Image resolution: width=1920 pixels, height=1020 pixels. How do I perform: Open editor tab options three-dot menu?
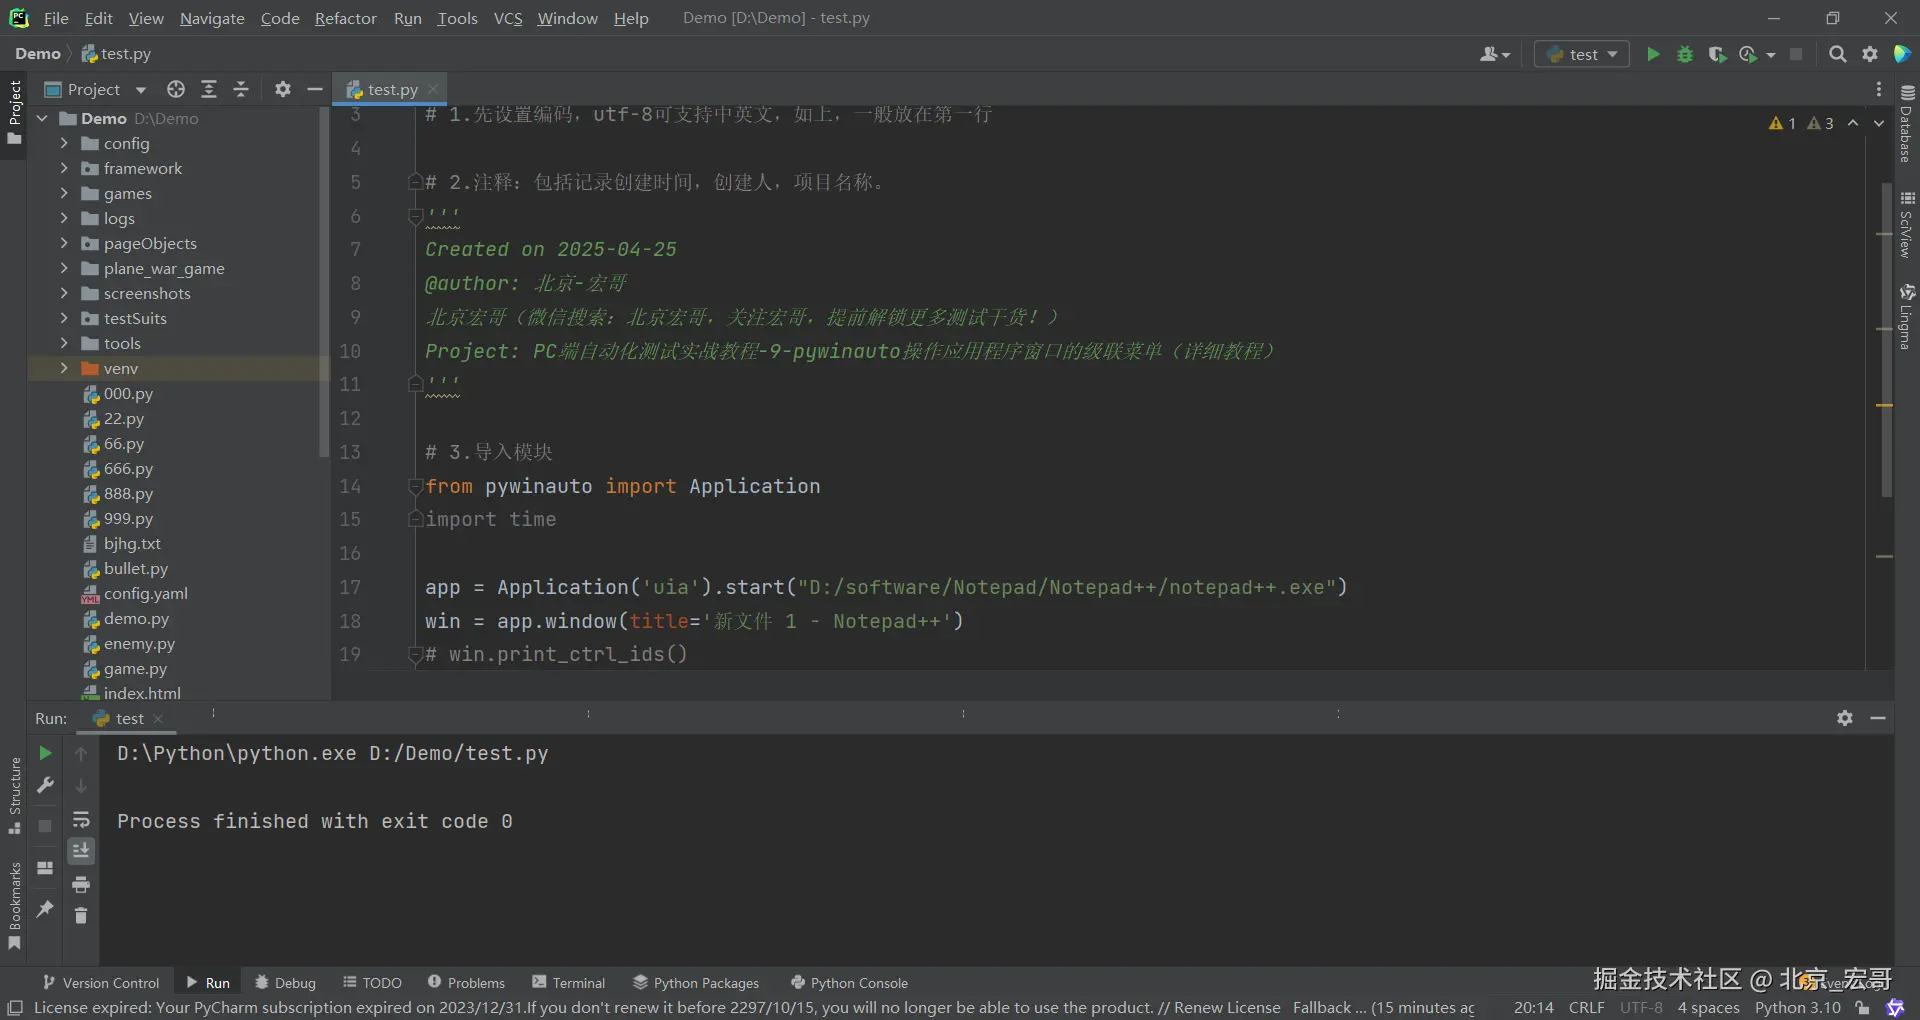(x=1879, y=89)
